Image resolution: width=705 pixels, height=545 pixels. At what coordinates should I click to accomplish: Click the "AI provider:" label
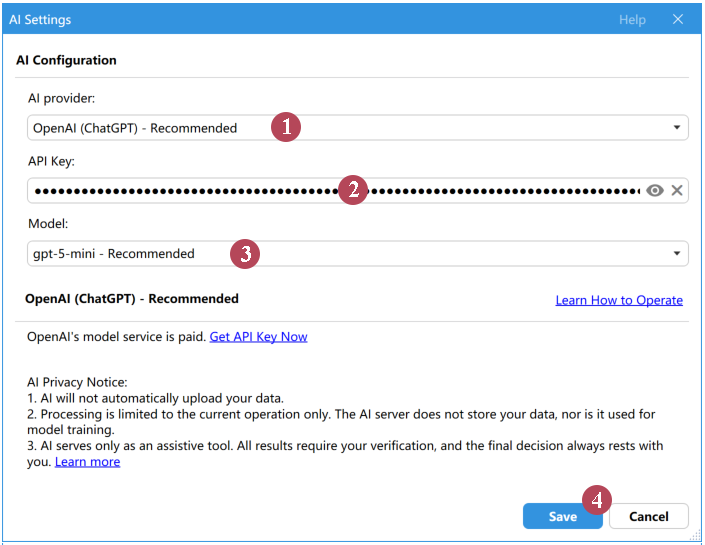tap(62, 98)
